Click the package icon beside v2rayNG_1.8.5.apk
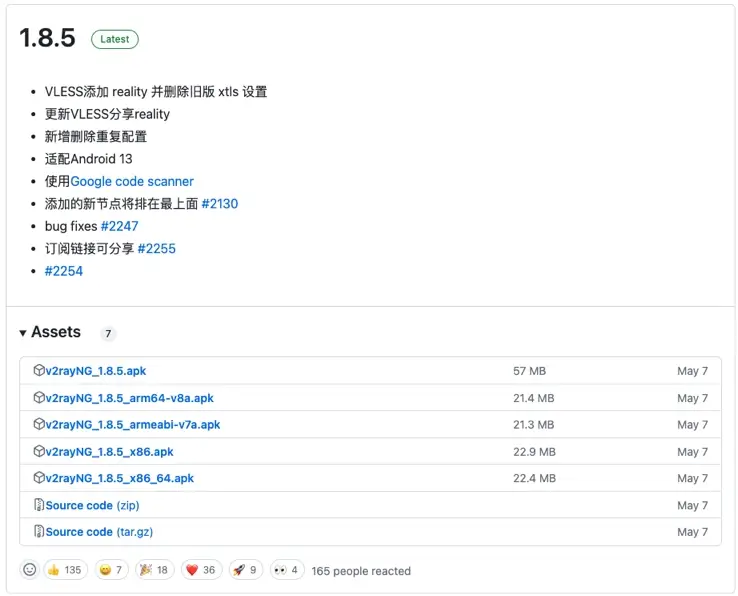Image resolution: width=738 pixels, height=596 pixels. click(39, 370)
